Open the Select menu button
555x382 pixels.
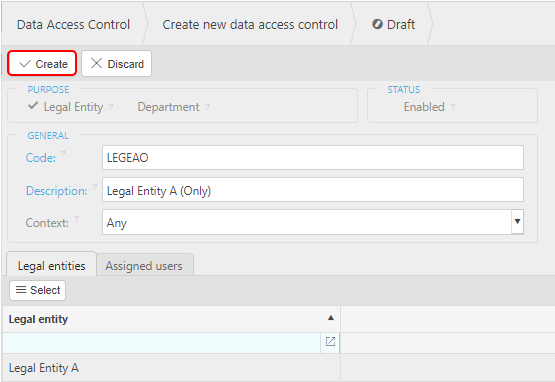point(38,290)
